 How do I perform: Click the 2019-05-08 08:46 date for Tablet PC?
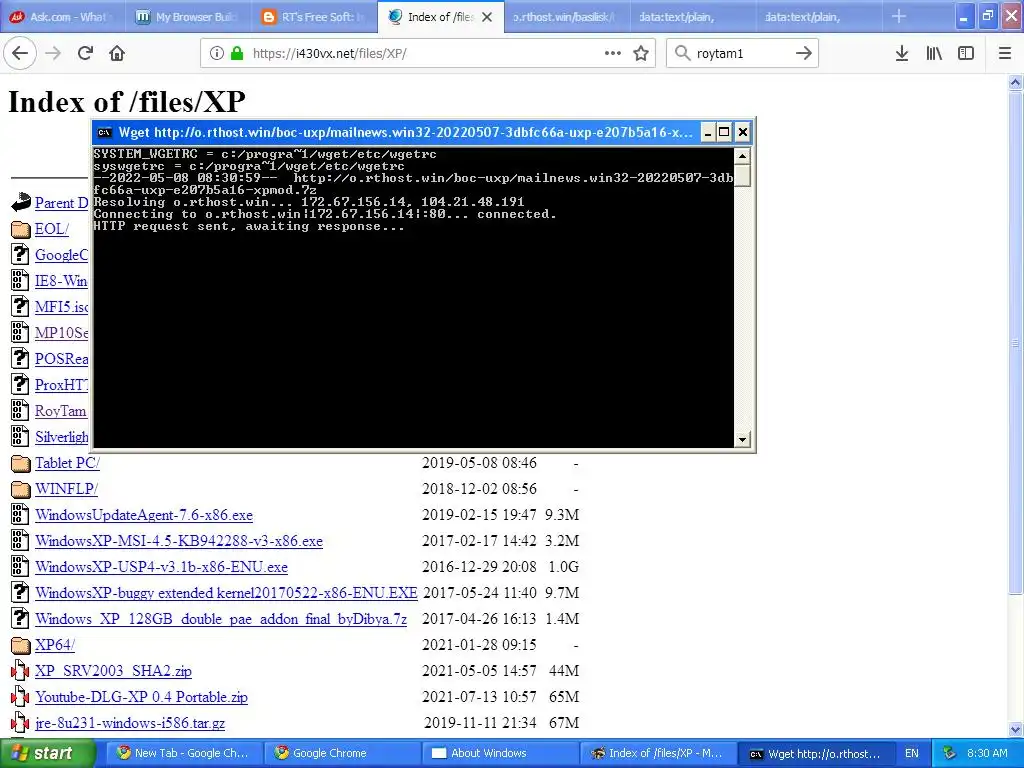click(x=479, y=463)
